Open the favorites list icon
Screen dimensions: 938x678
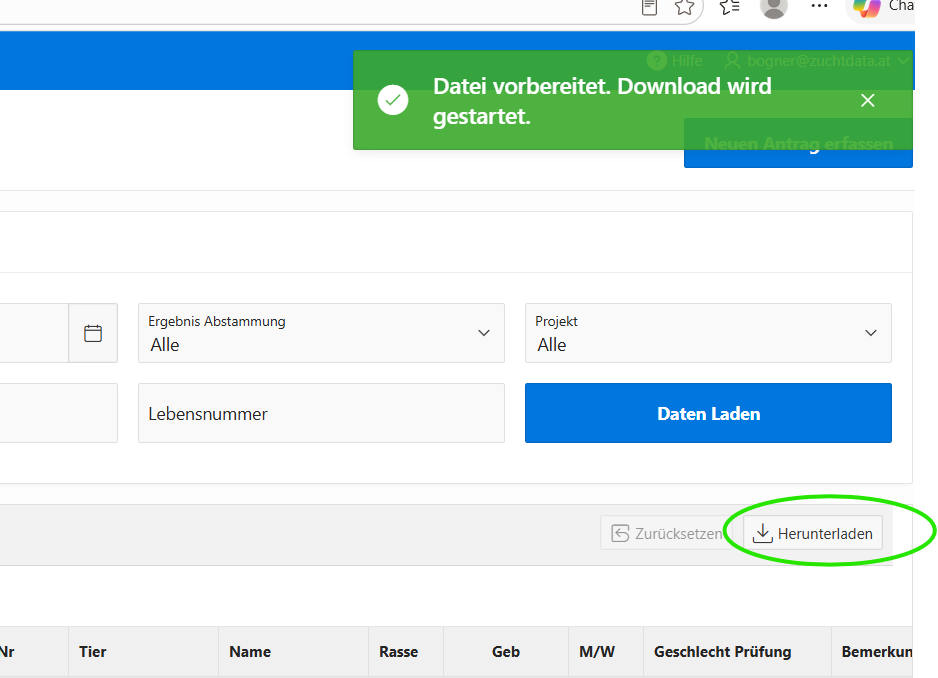pyautogui.click(x=730, y=7)
